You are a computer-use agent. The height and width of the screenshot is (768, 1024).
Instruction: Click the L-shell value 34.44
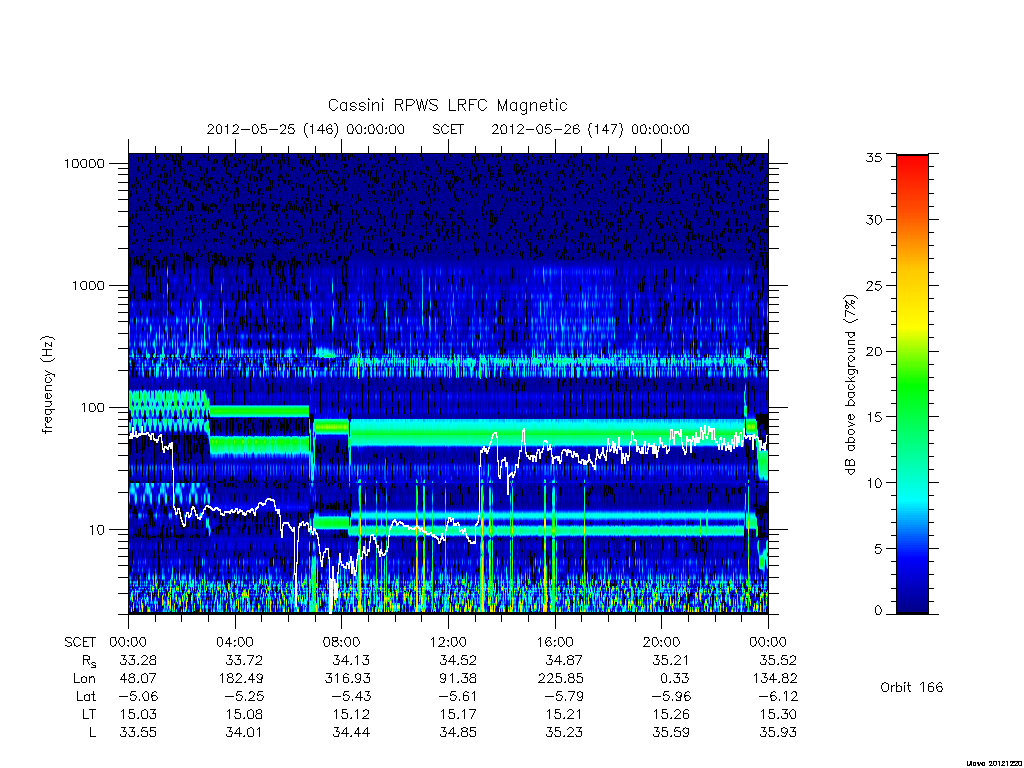point(351,733)
